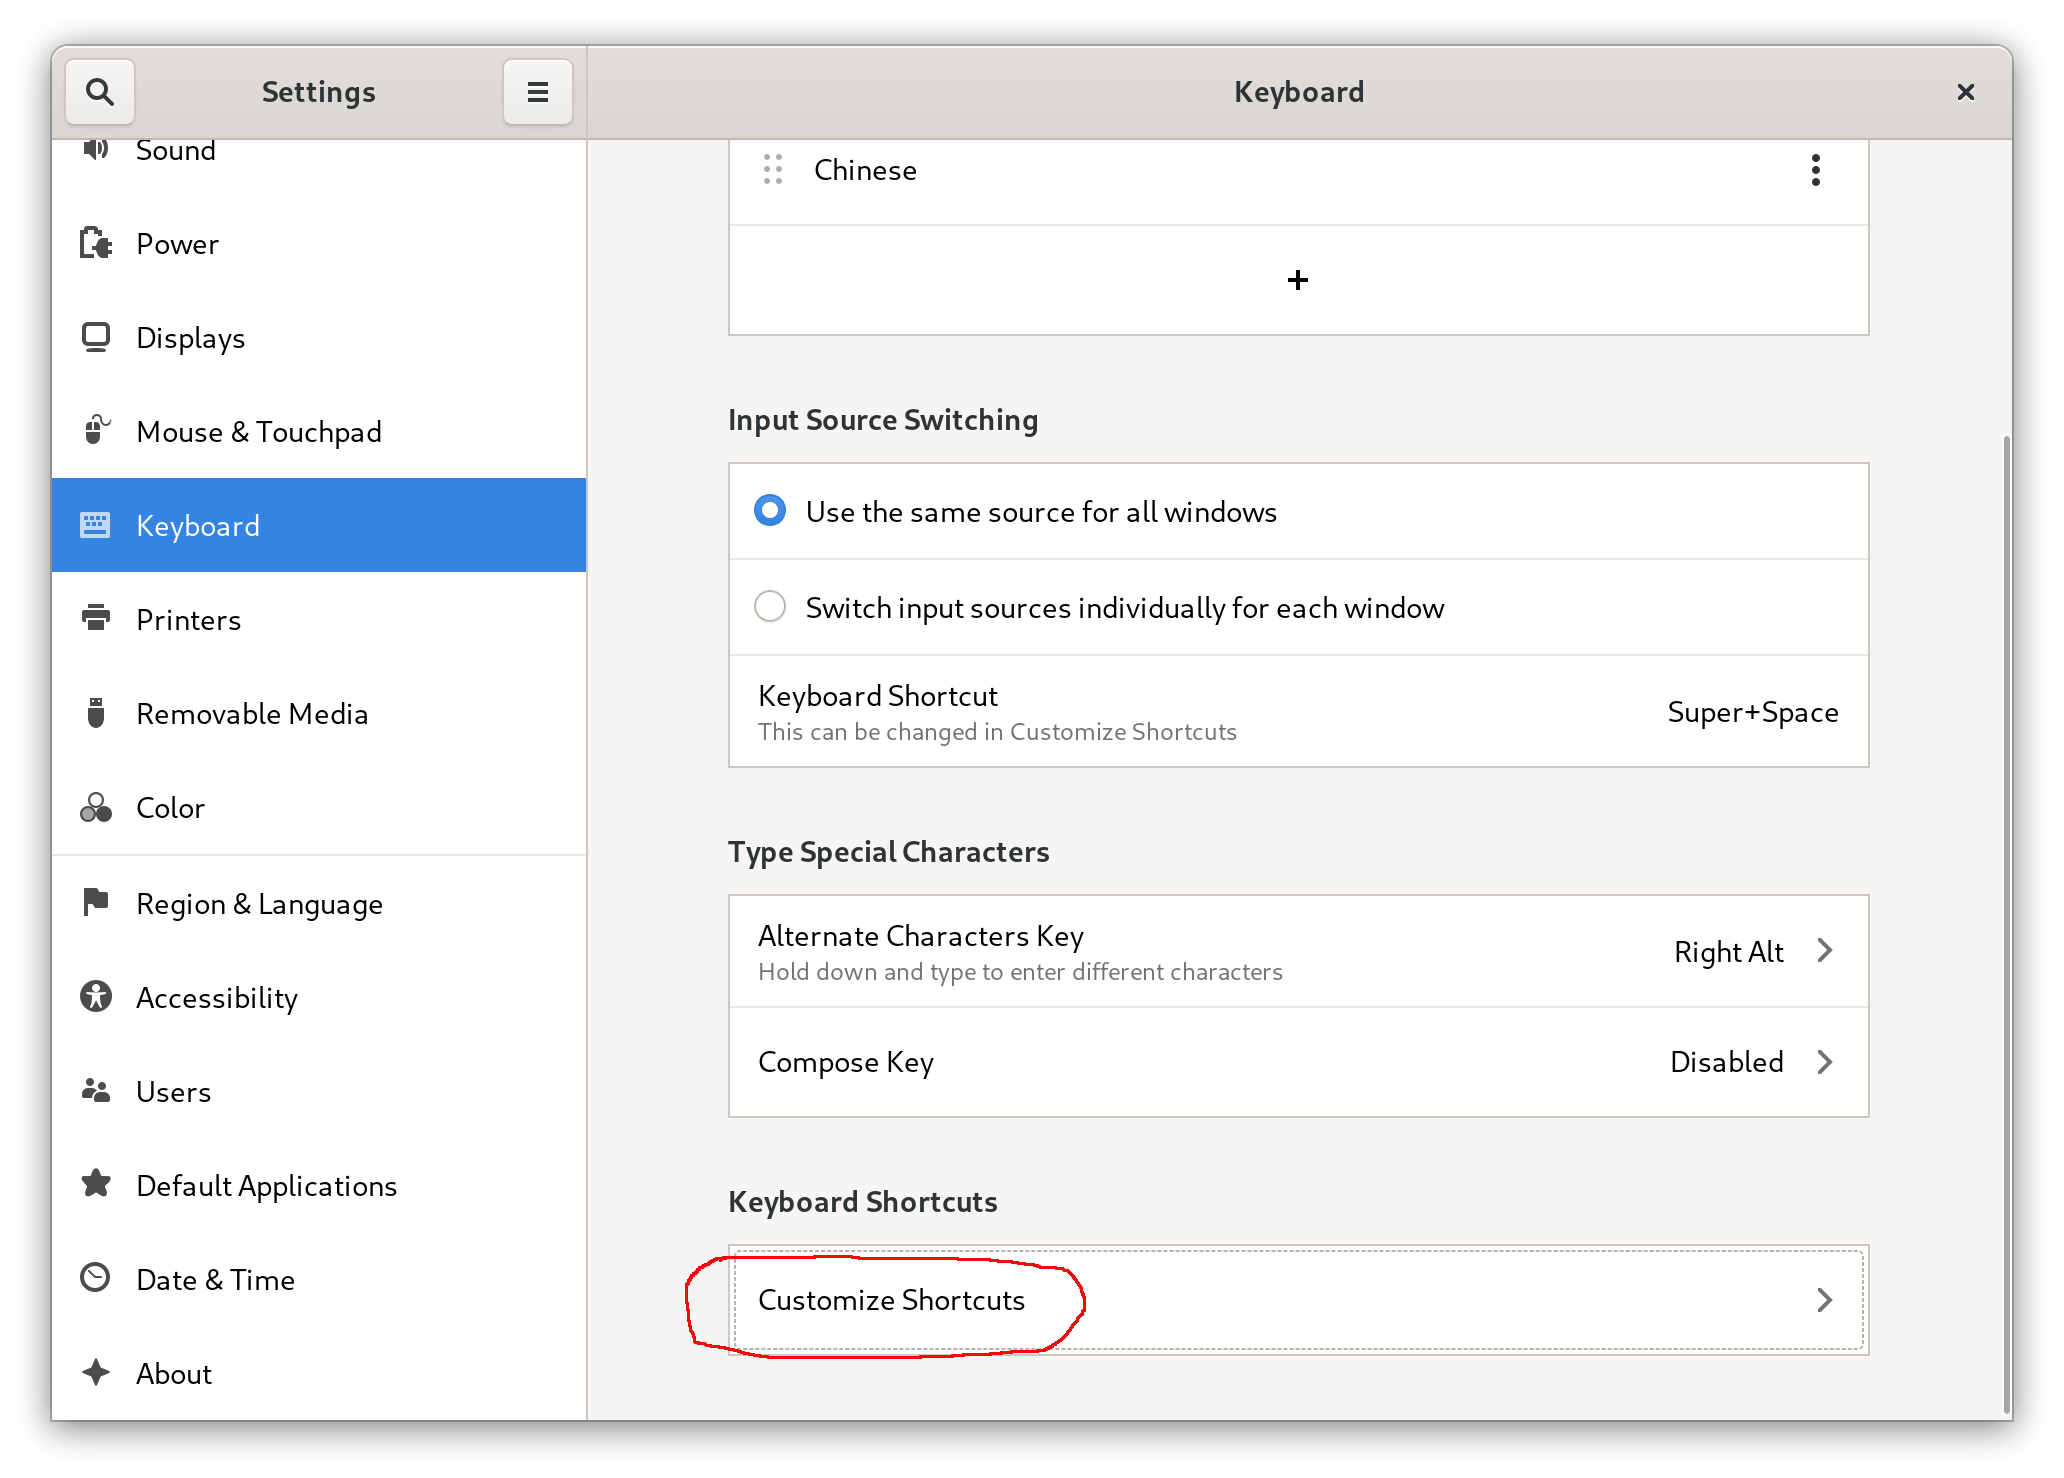The width and height of the screenshot is (2064, 1478).
Task: Open the hamburger menu button
Action: (537, 92)
